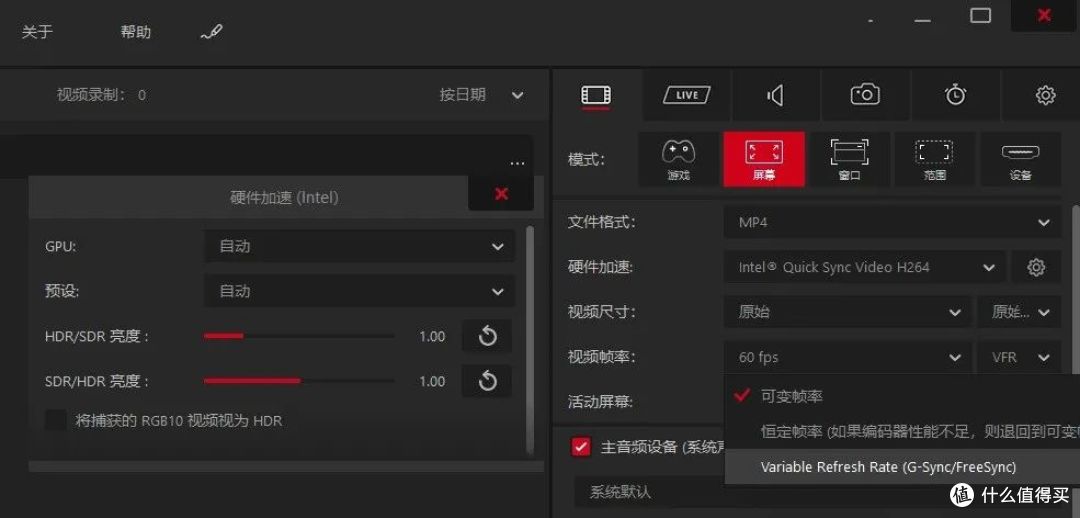The height and width of the screenshot is (518, 1080).
Task: Open the gear settings tab
Action: point(1046,95)
